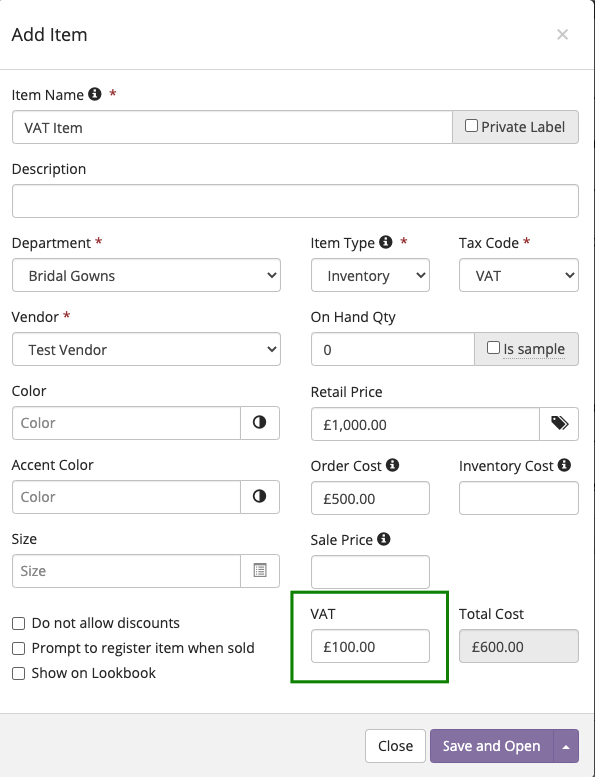Click the Size list icon button
The image size is (595, 777).
pyautogui.click(x=260, y=570)
